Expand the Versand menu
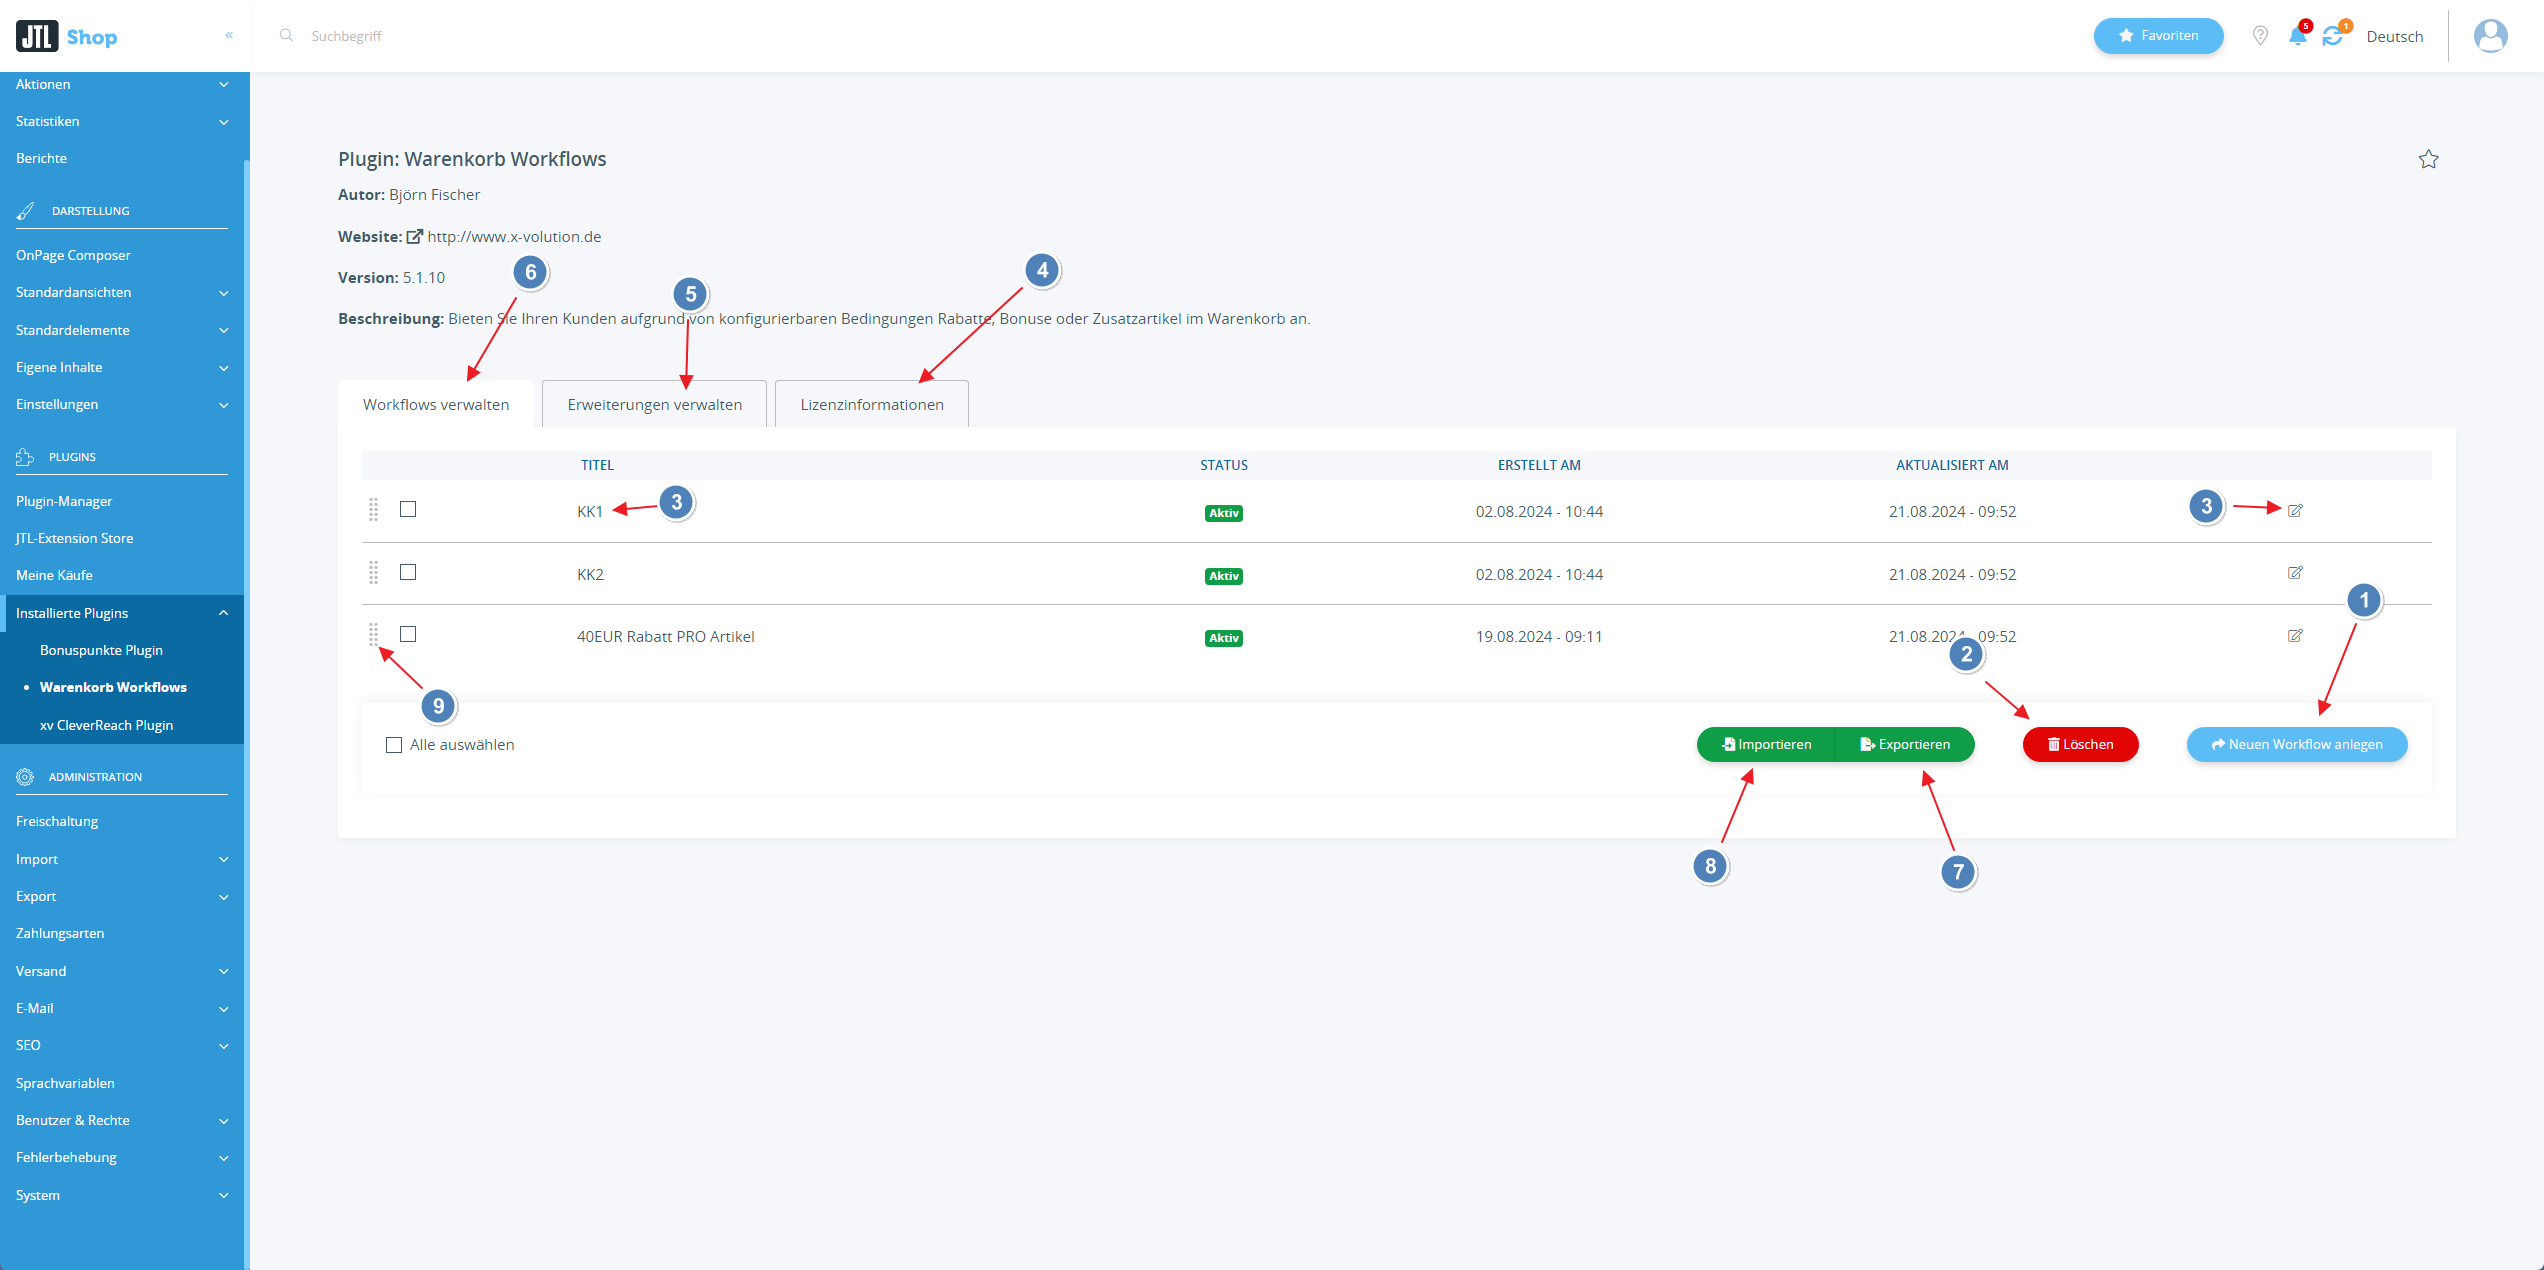 tap(122, 971)
